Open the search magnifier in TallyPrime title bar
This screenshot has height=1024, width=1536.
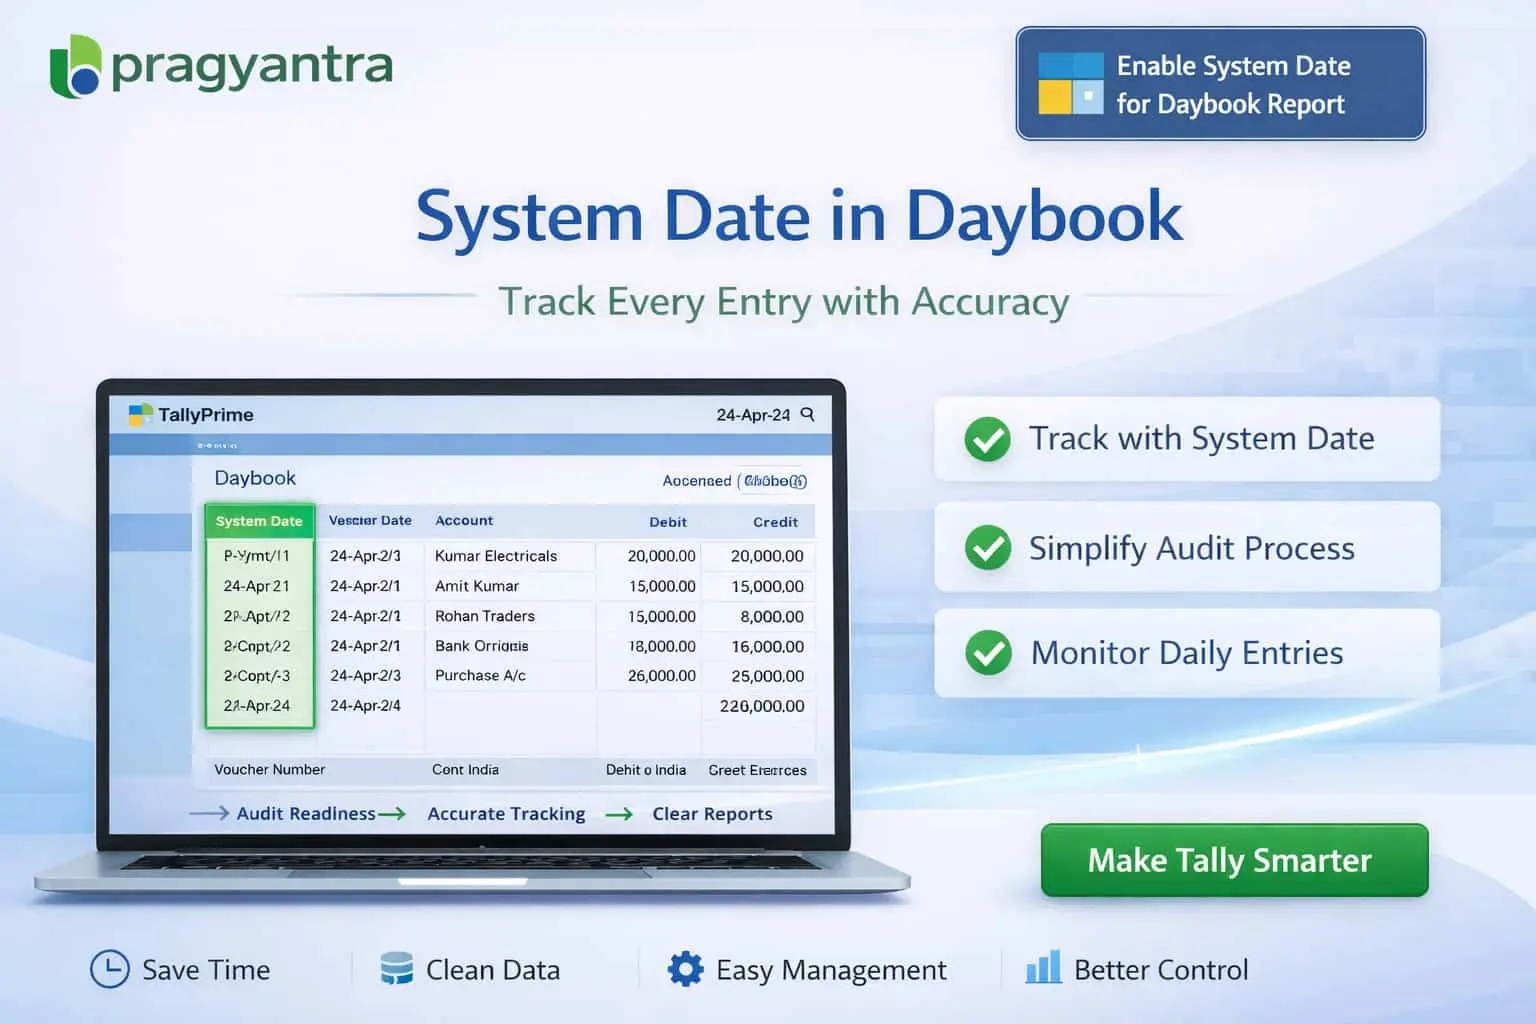(x=808, y=414)
